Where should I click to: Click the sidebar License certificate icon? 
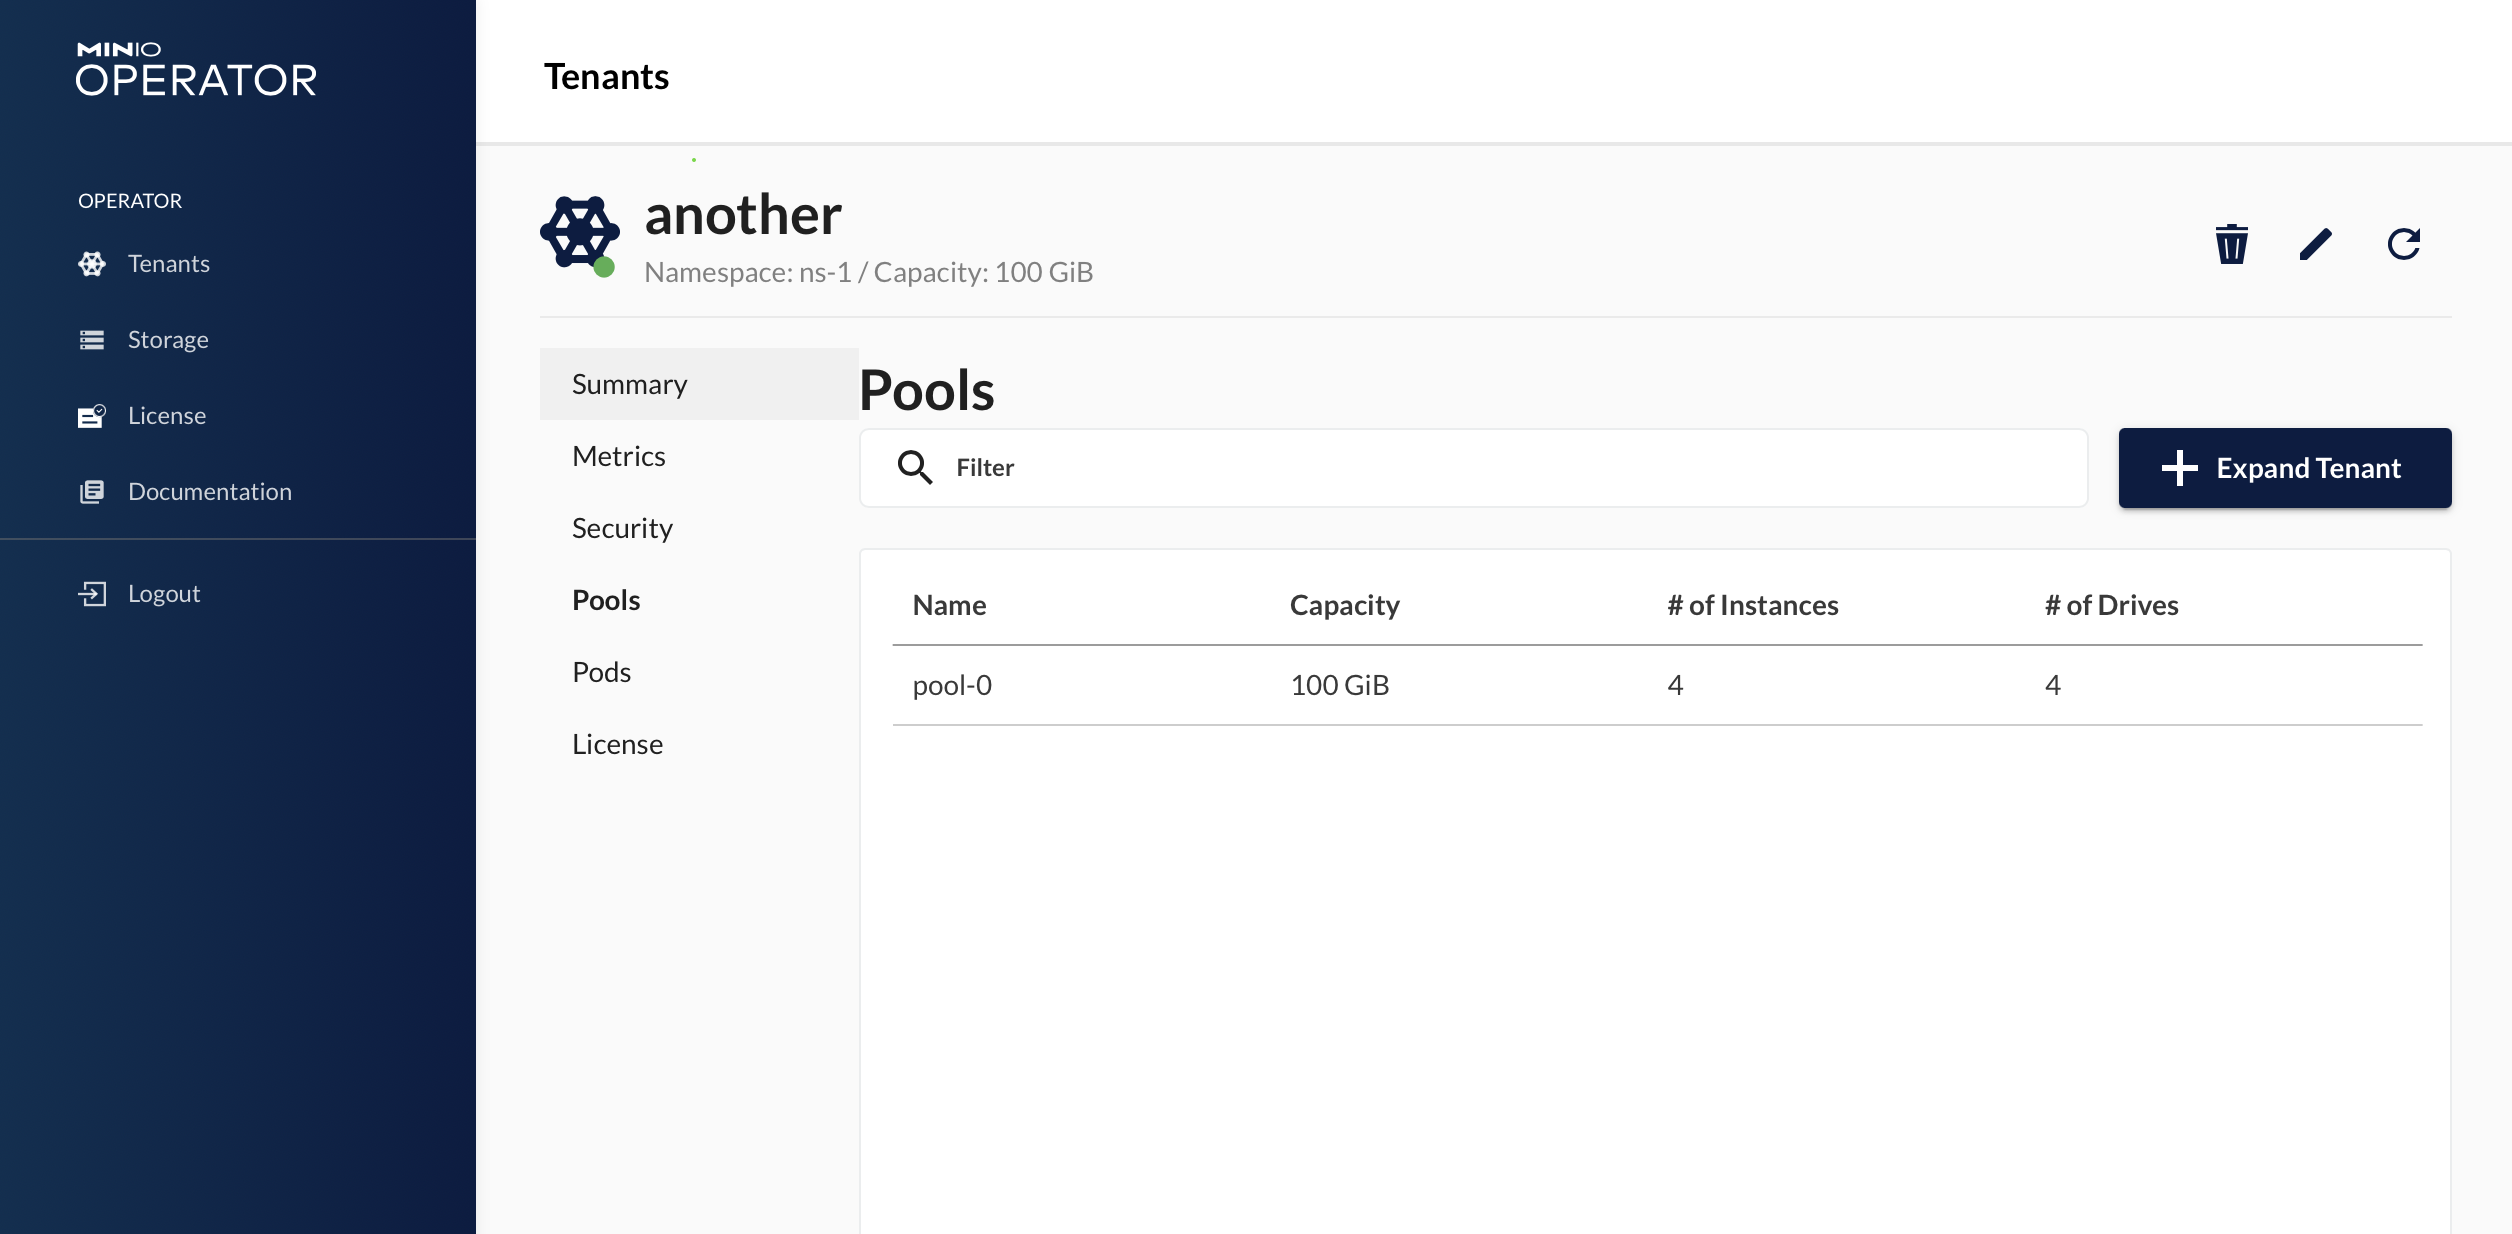point(92,416)
